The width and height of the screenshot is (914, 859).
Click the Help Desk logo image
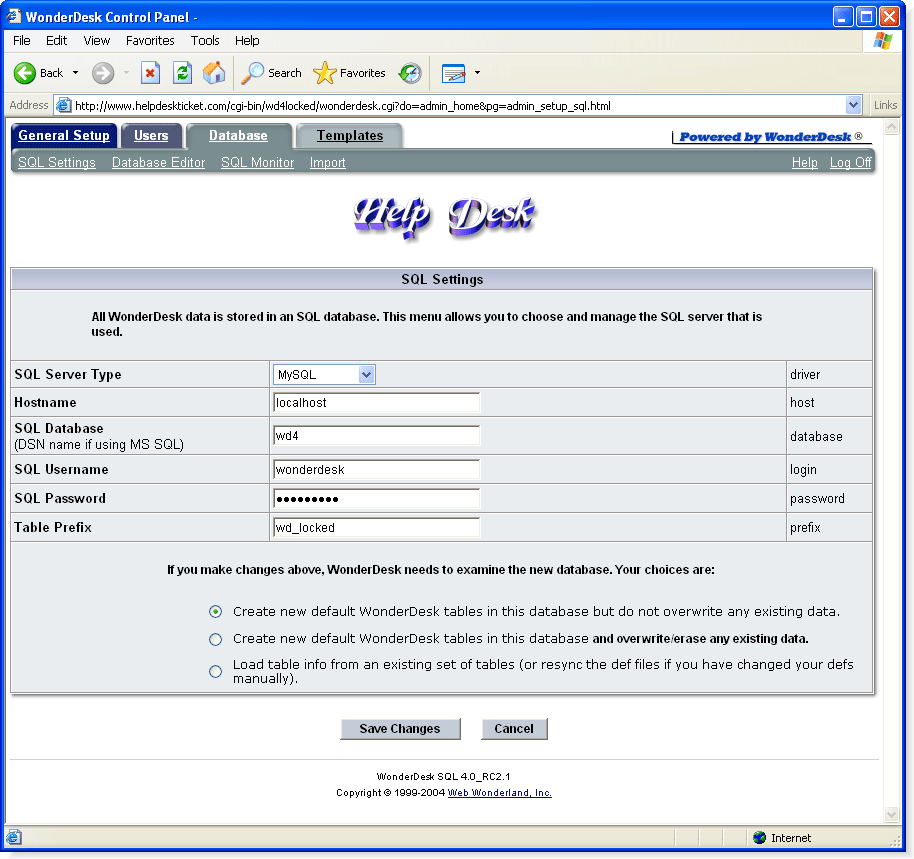(443, 218)
